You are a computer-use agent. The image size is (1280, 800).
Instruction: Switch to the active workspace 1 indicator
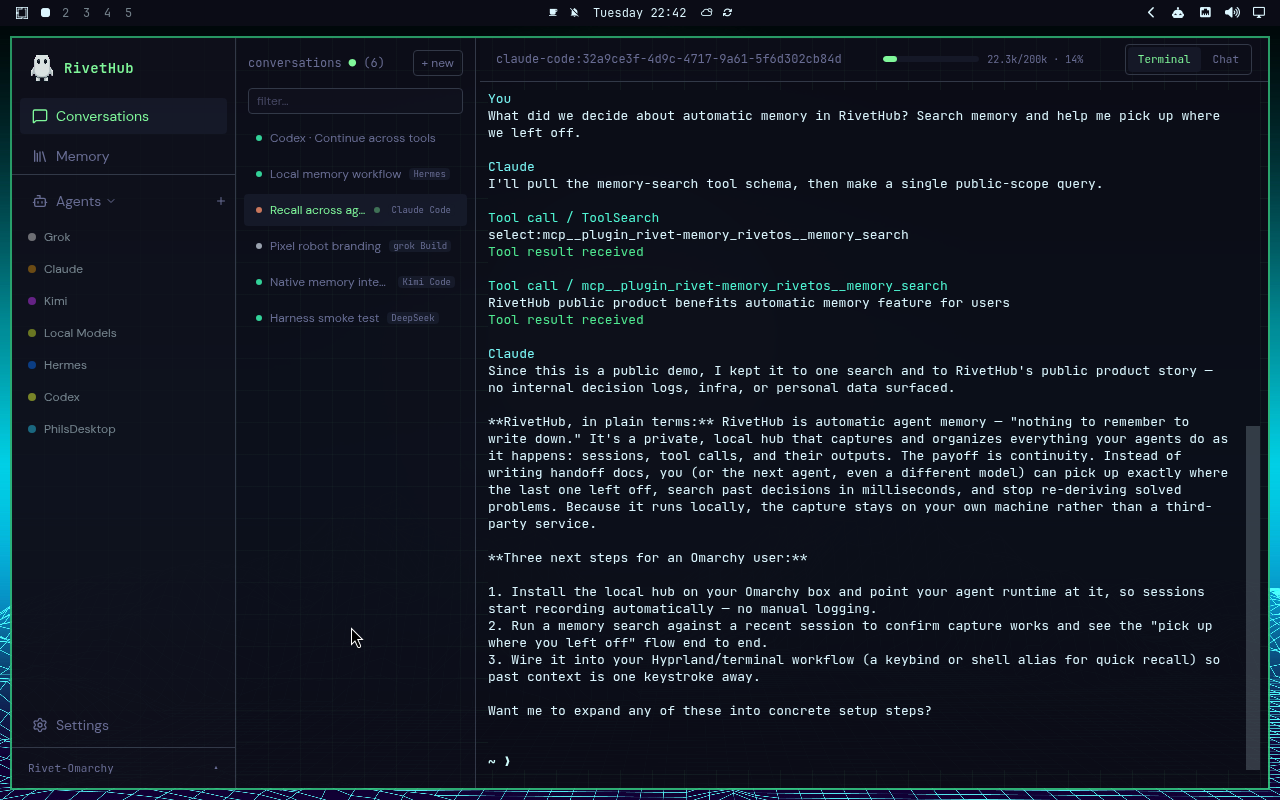coord(45,13)
